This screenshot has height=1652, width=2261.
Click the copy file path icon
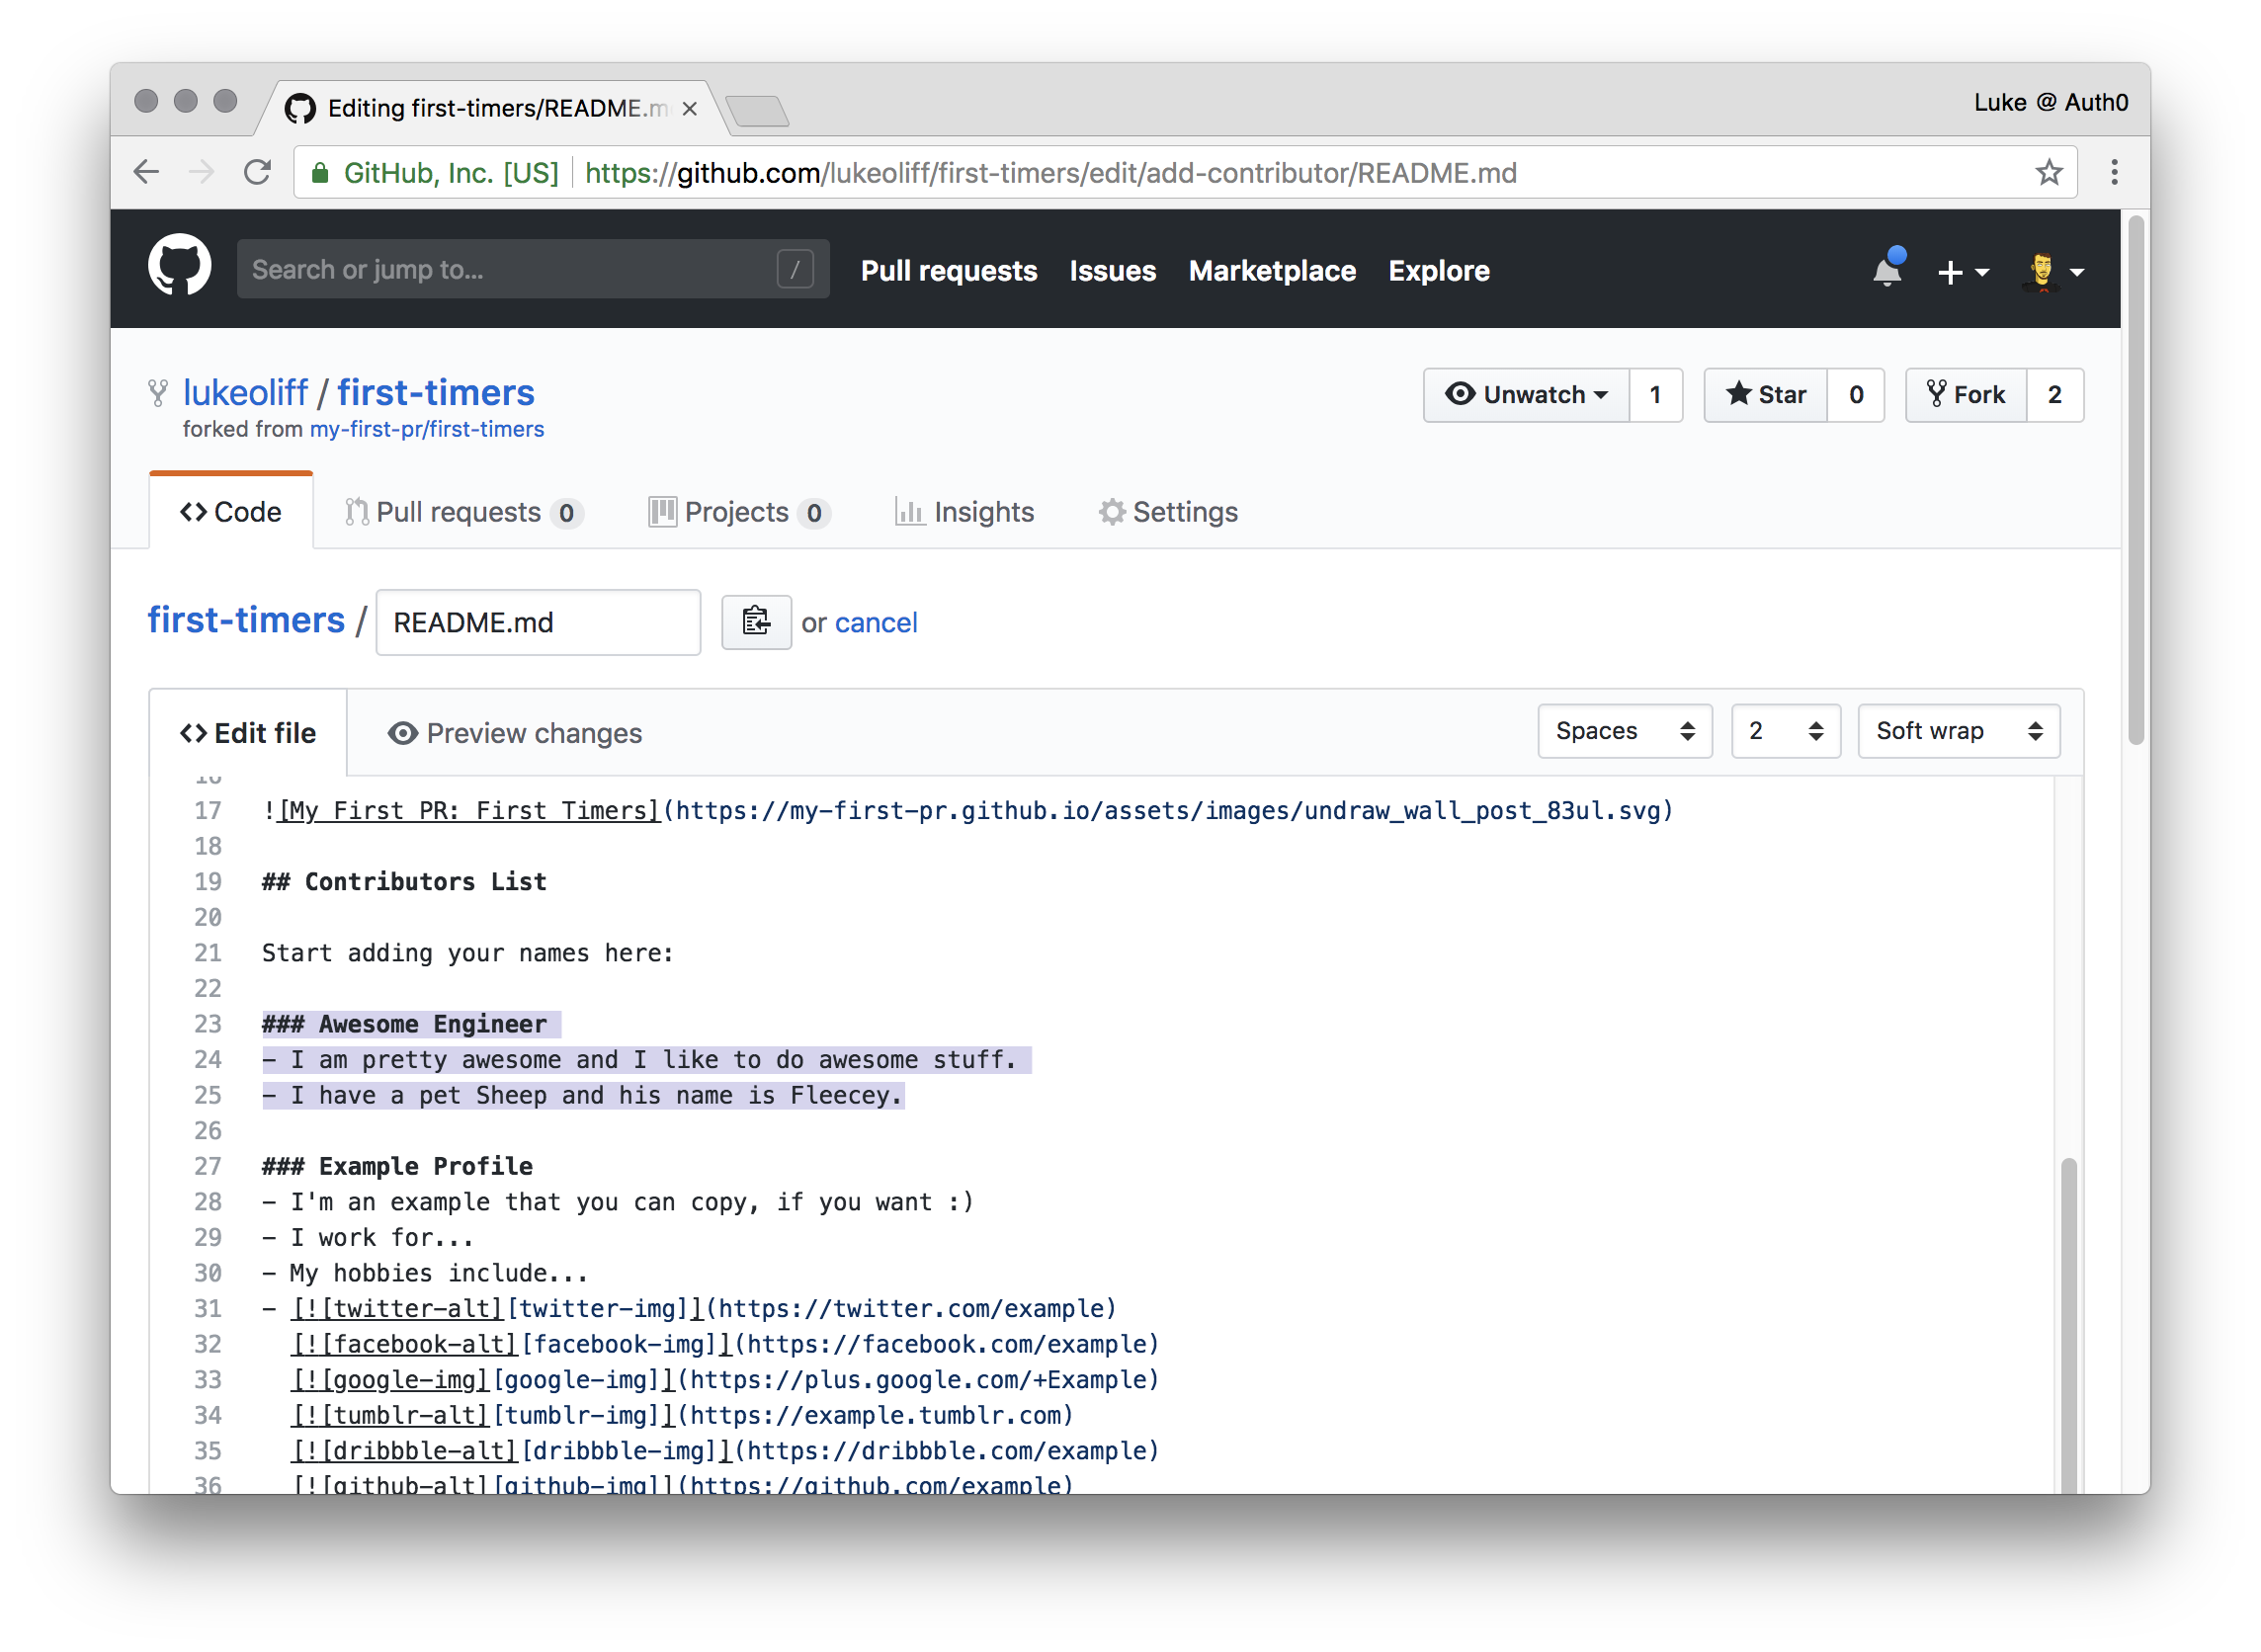[751, 621]
